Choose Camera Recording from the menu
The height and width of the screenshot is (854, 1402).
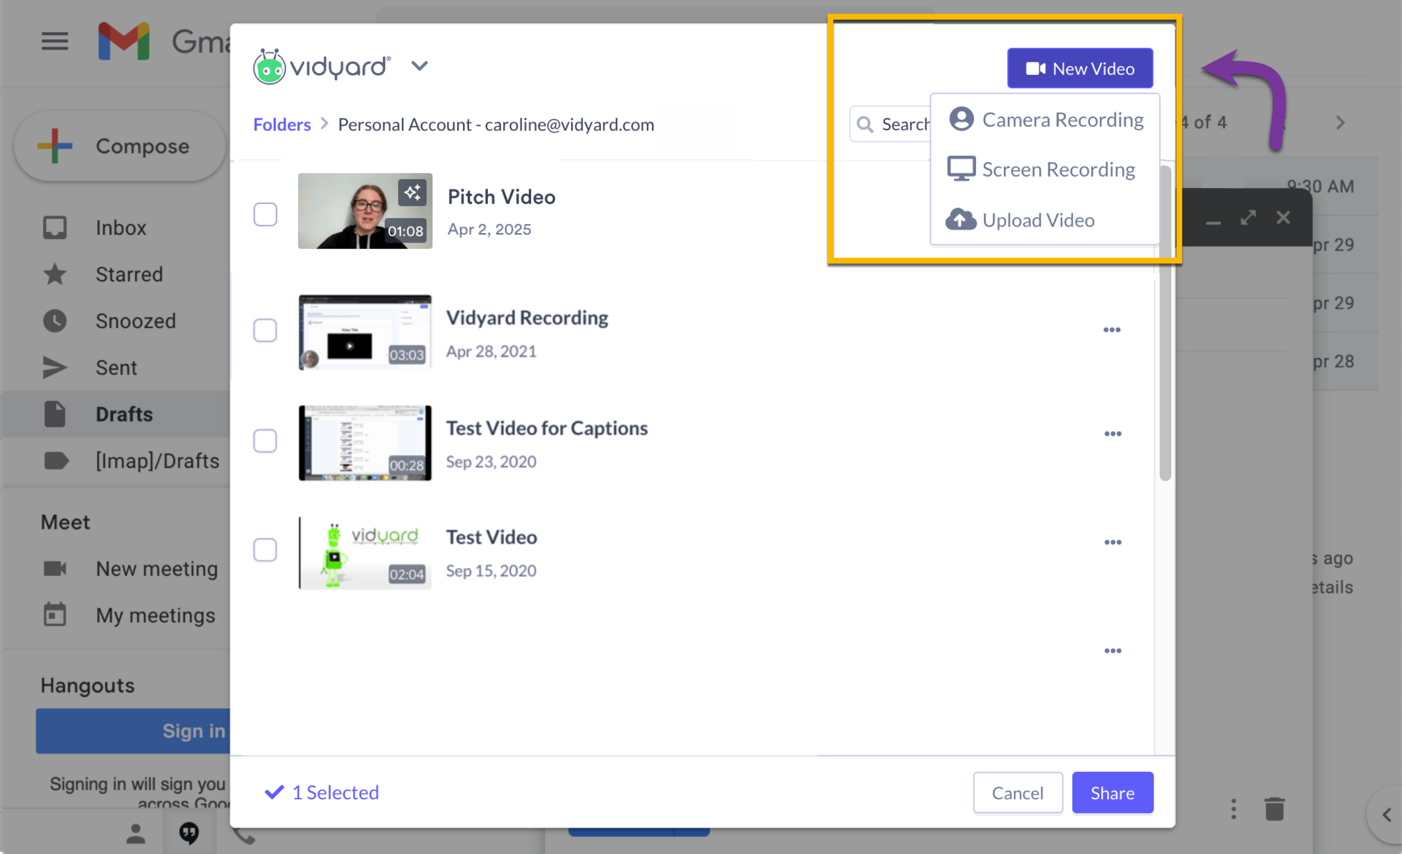pyautogui.click(x=1045, y=119)
